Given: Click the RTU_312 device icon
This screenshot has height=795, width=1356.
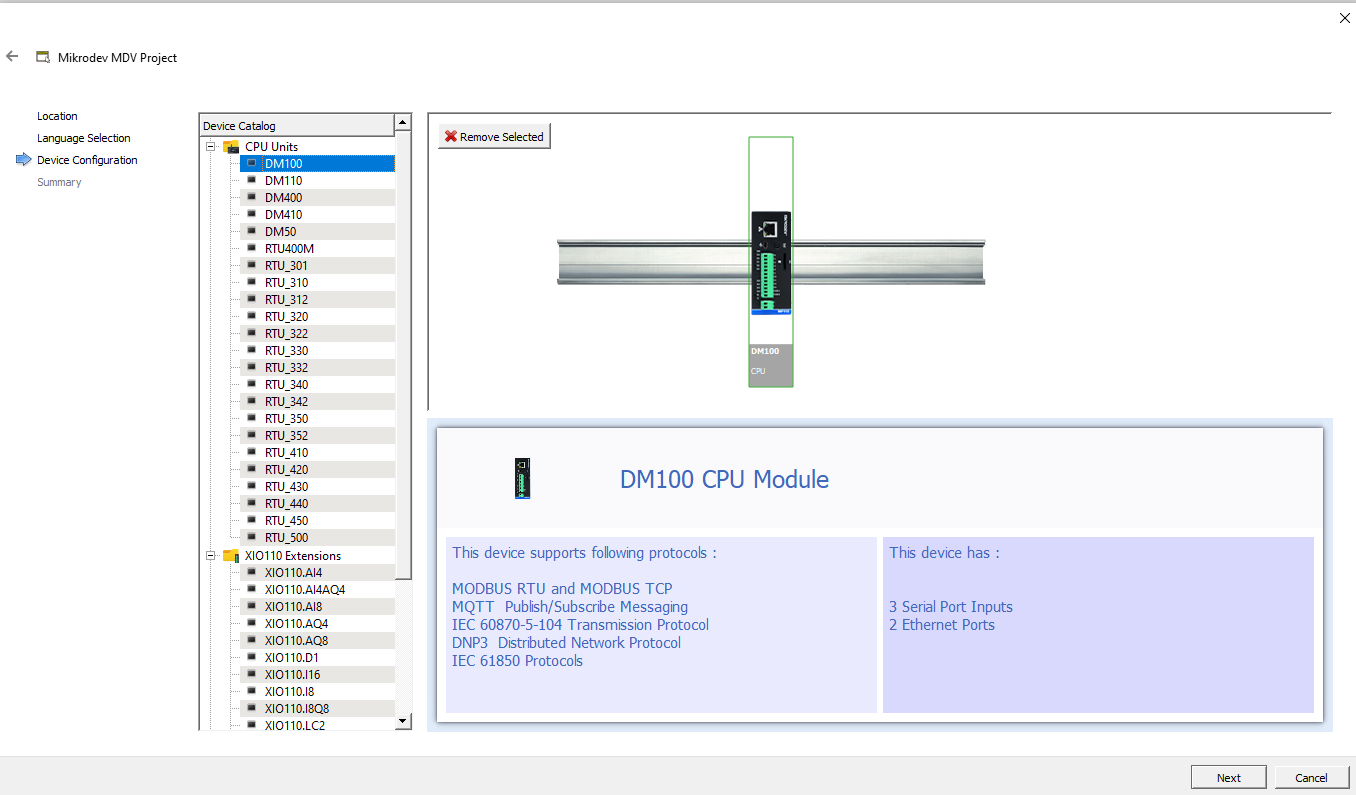Looking at the screenshot, I should [x=252, y=299].
